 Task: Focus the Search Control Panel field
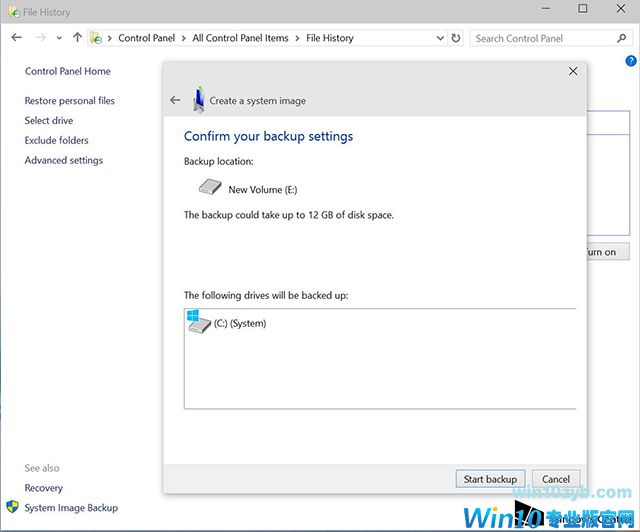(551, 38)
